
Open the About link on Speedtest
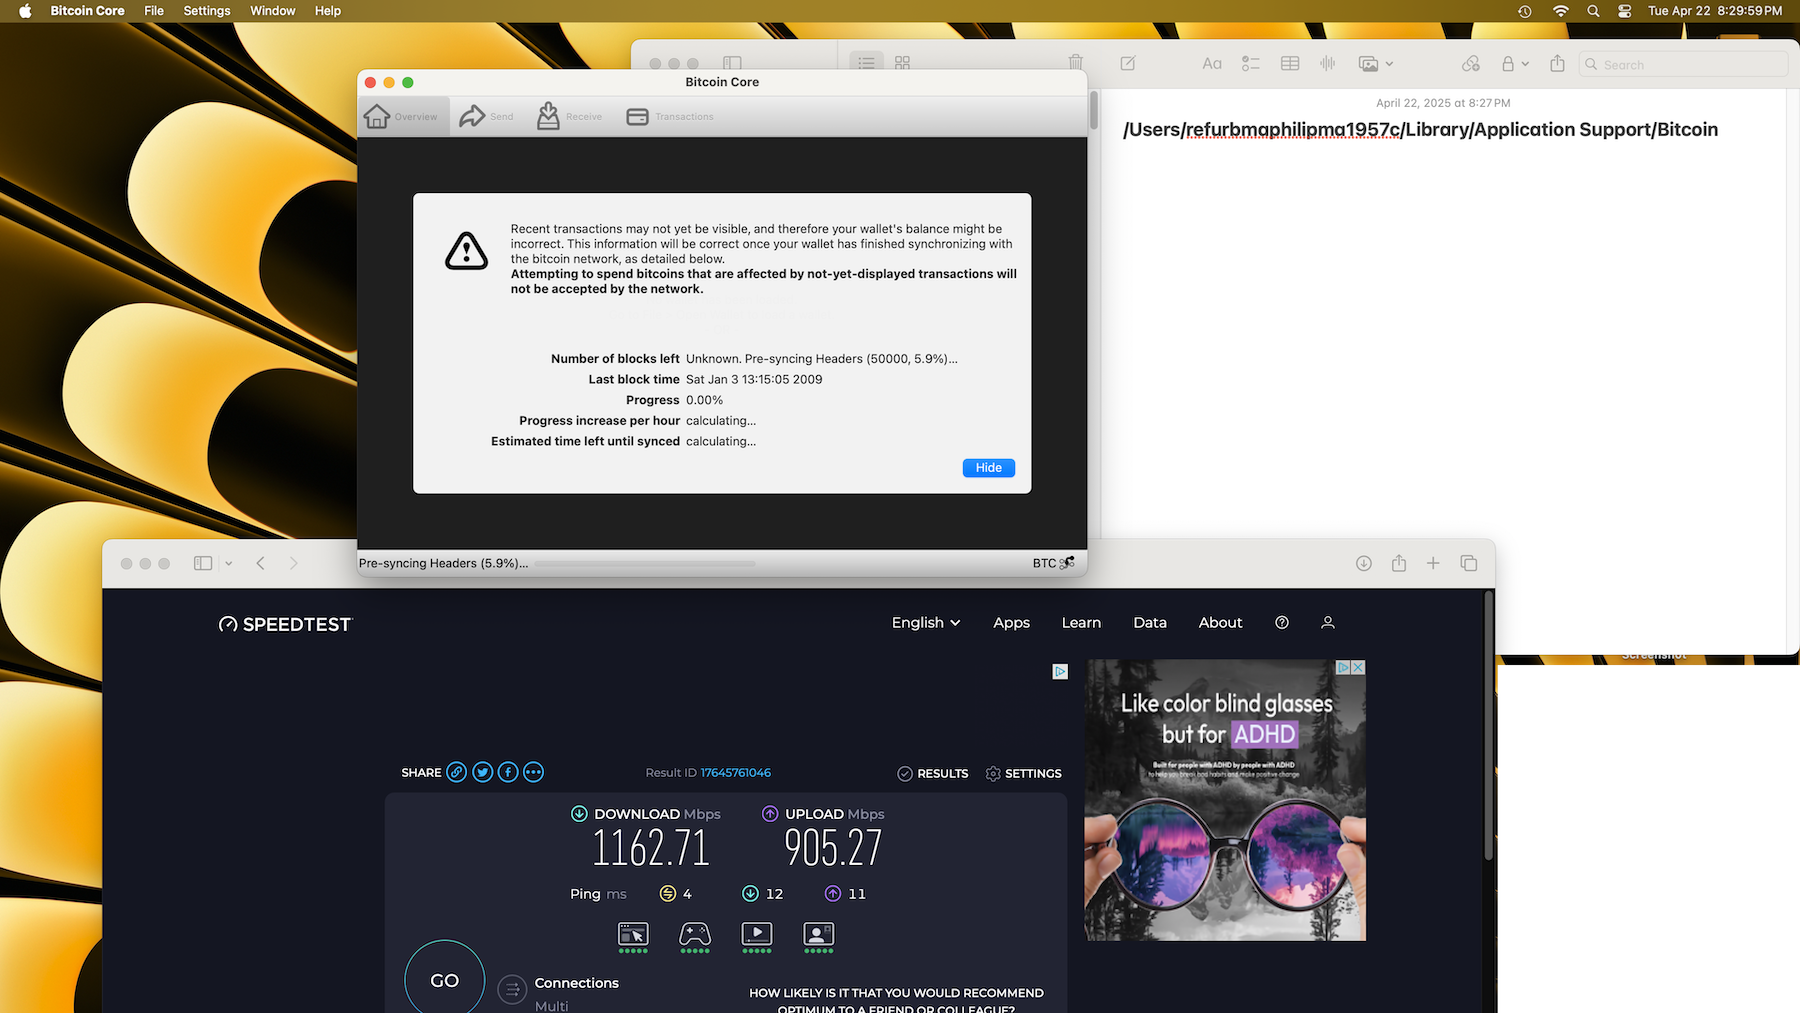coord(1220,622)
